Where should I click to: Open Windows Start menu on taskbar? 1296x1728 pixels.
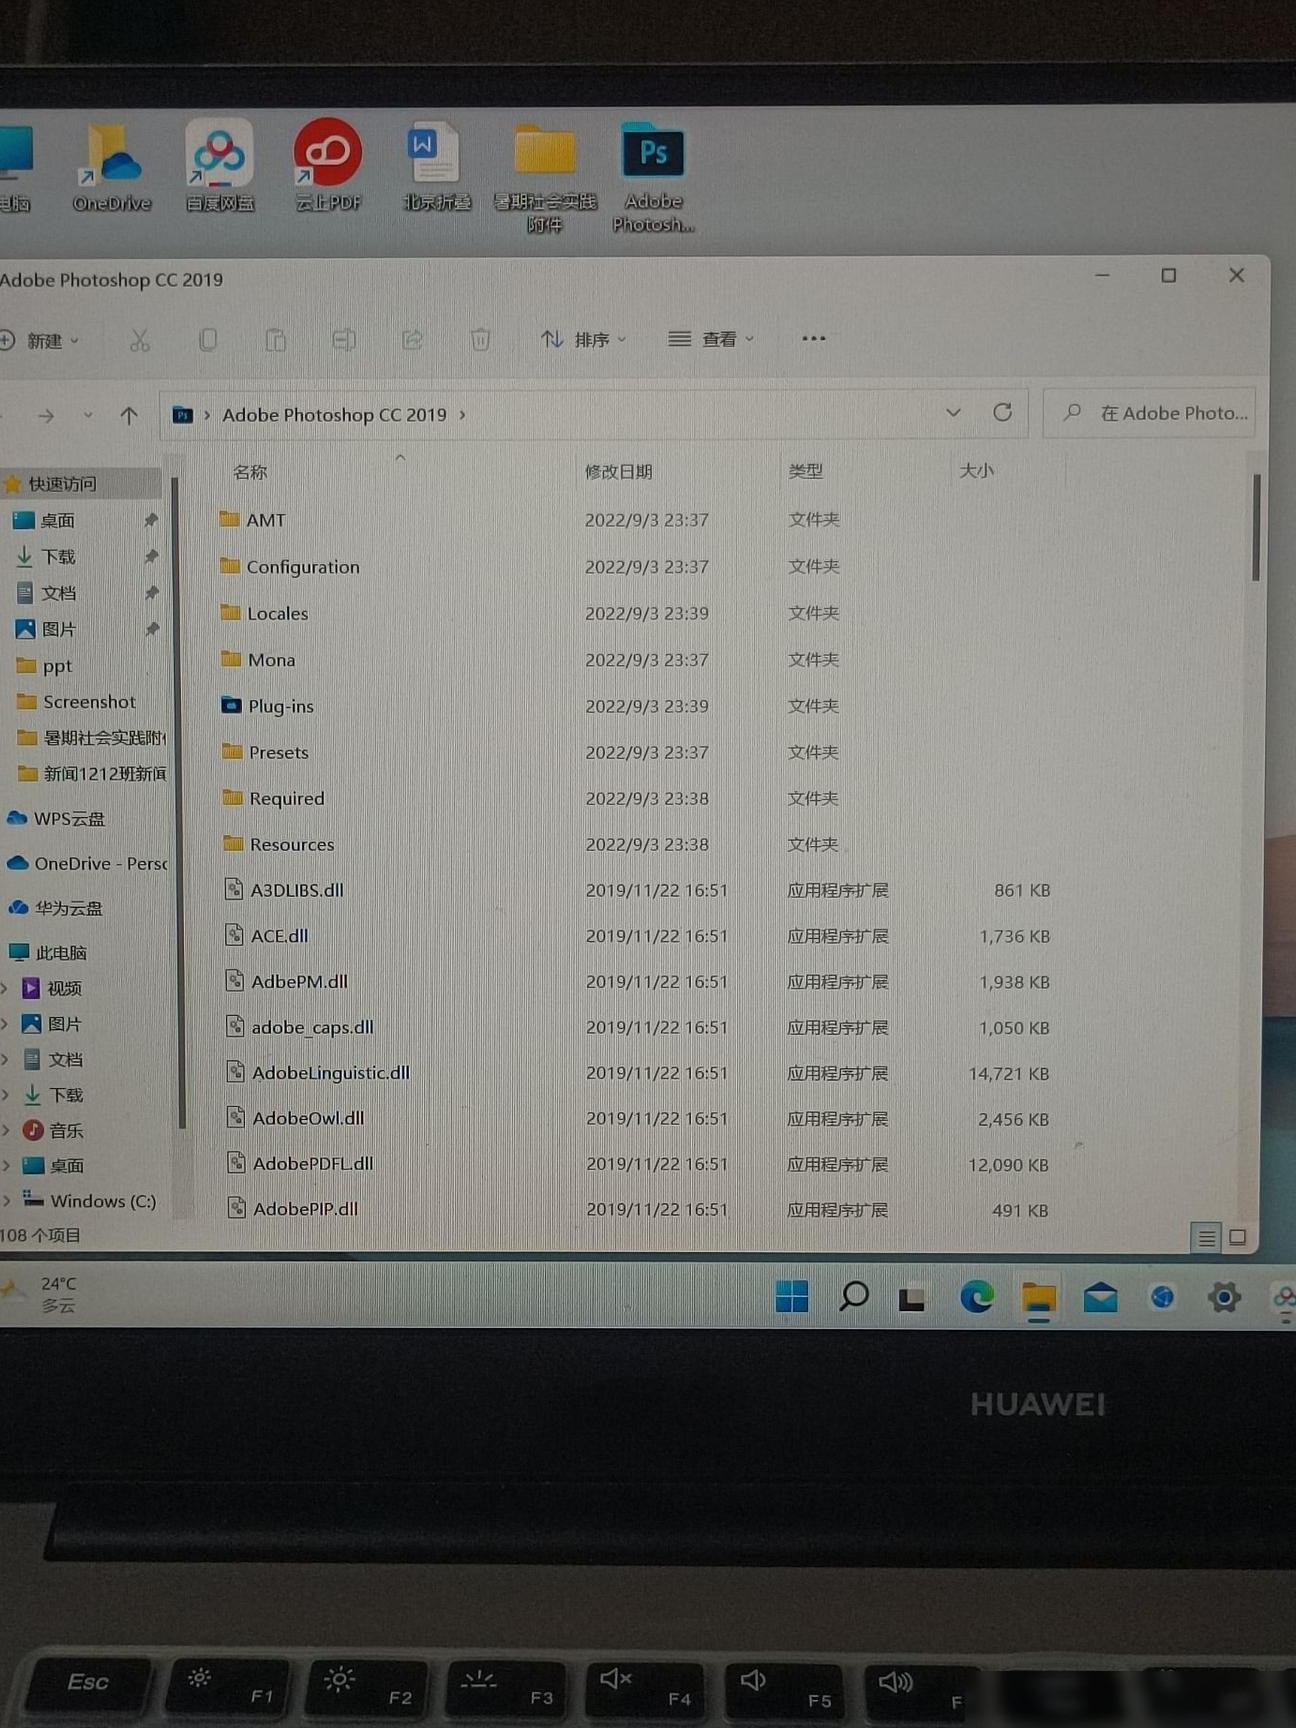tap(792, 1297)
